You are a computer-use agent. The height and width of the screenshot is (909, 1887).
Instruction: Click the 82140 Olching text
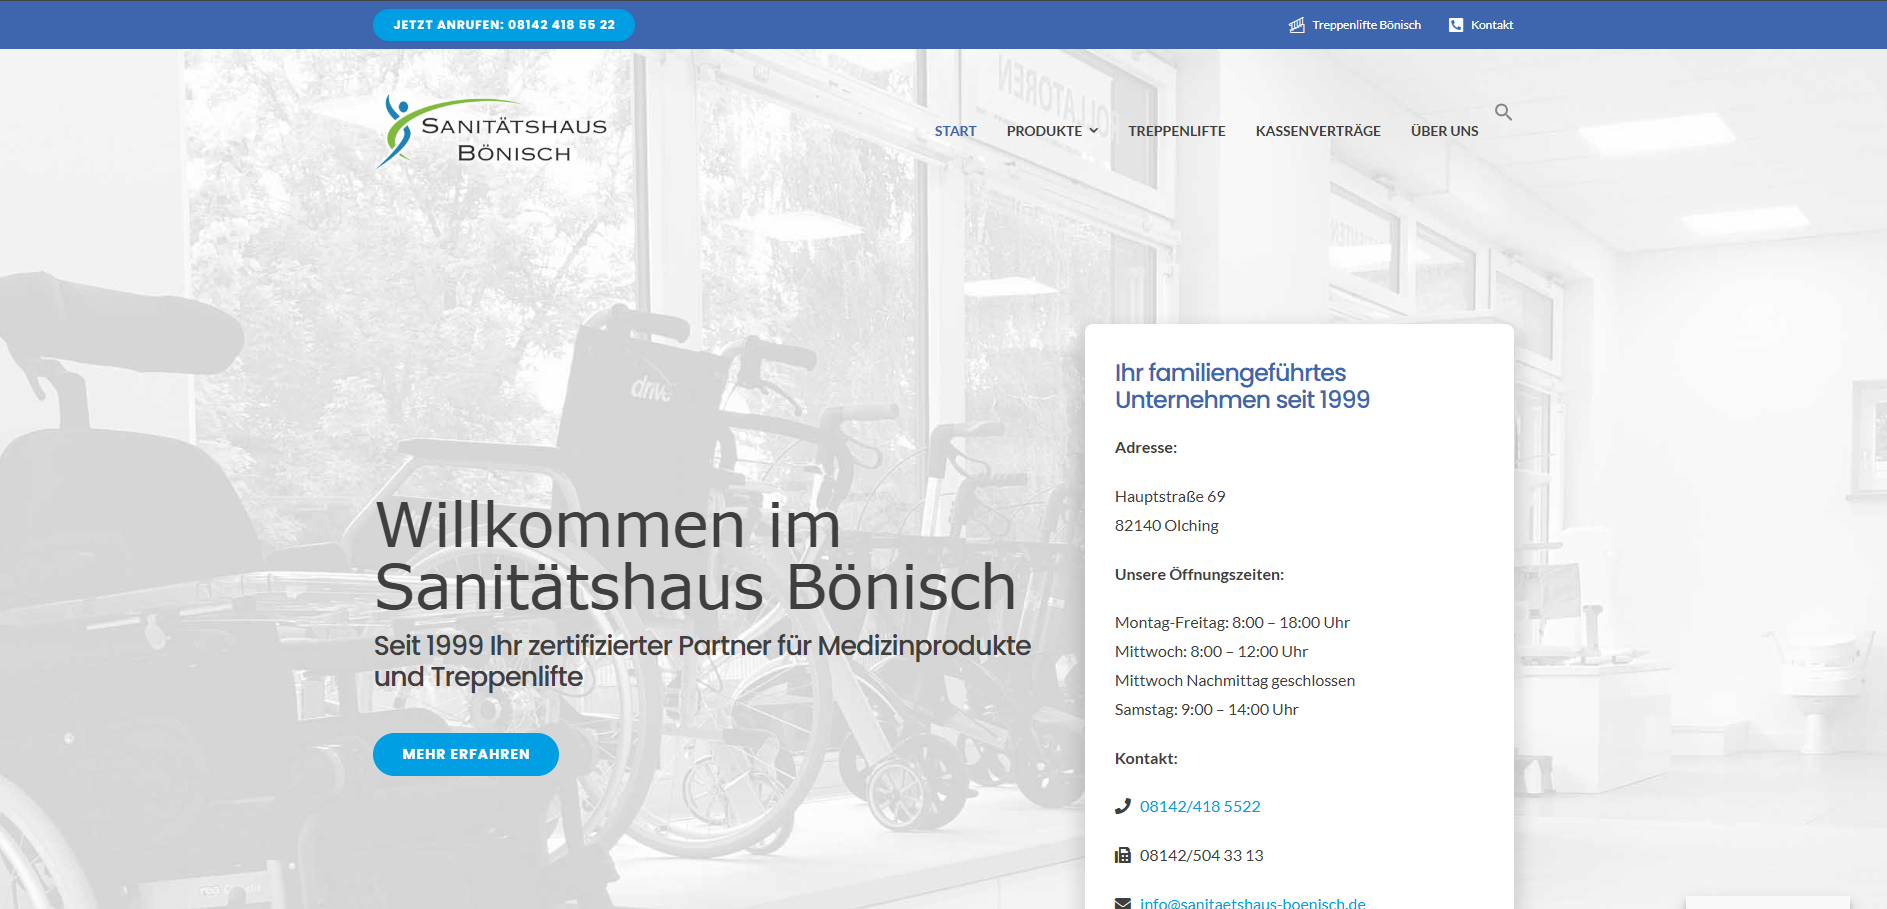(1167, 525)
